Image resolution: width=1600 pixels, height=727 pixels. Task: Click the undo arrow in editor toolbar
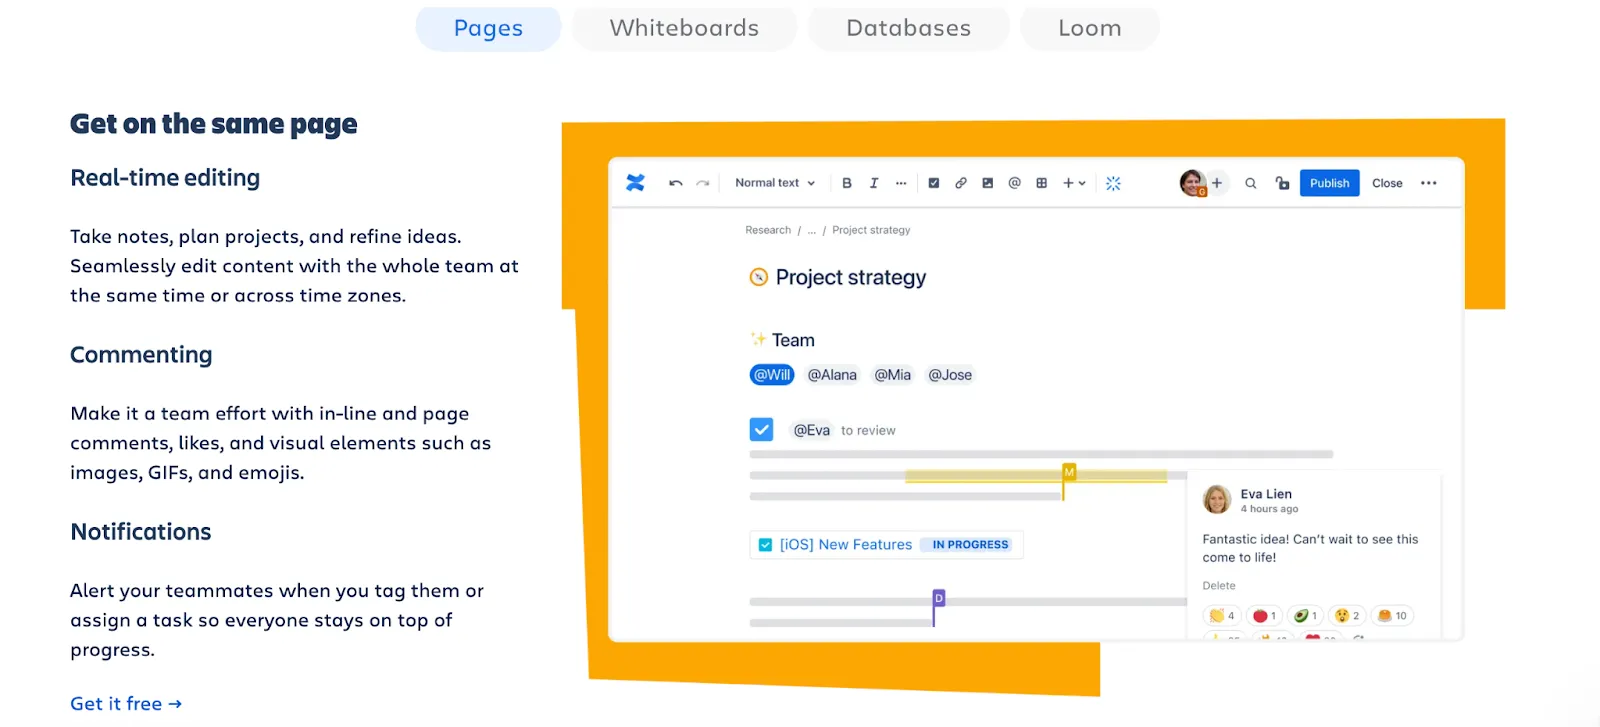pyautogui.click(x=676, y=183)
